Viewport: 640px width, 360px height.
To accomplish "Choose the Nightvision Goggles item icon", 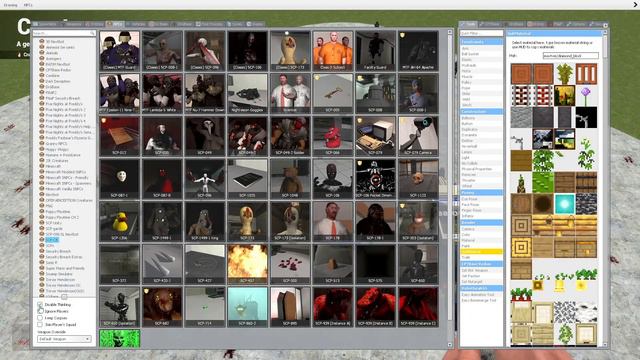I will [x=247, y=93].
